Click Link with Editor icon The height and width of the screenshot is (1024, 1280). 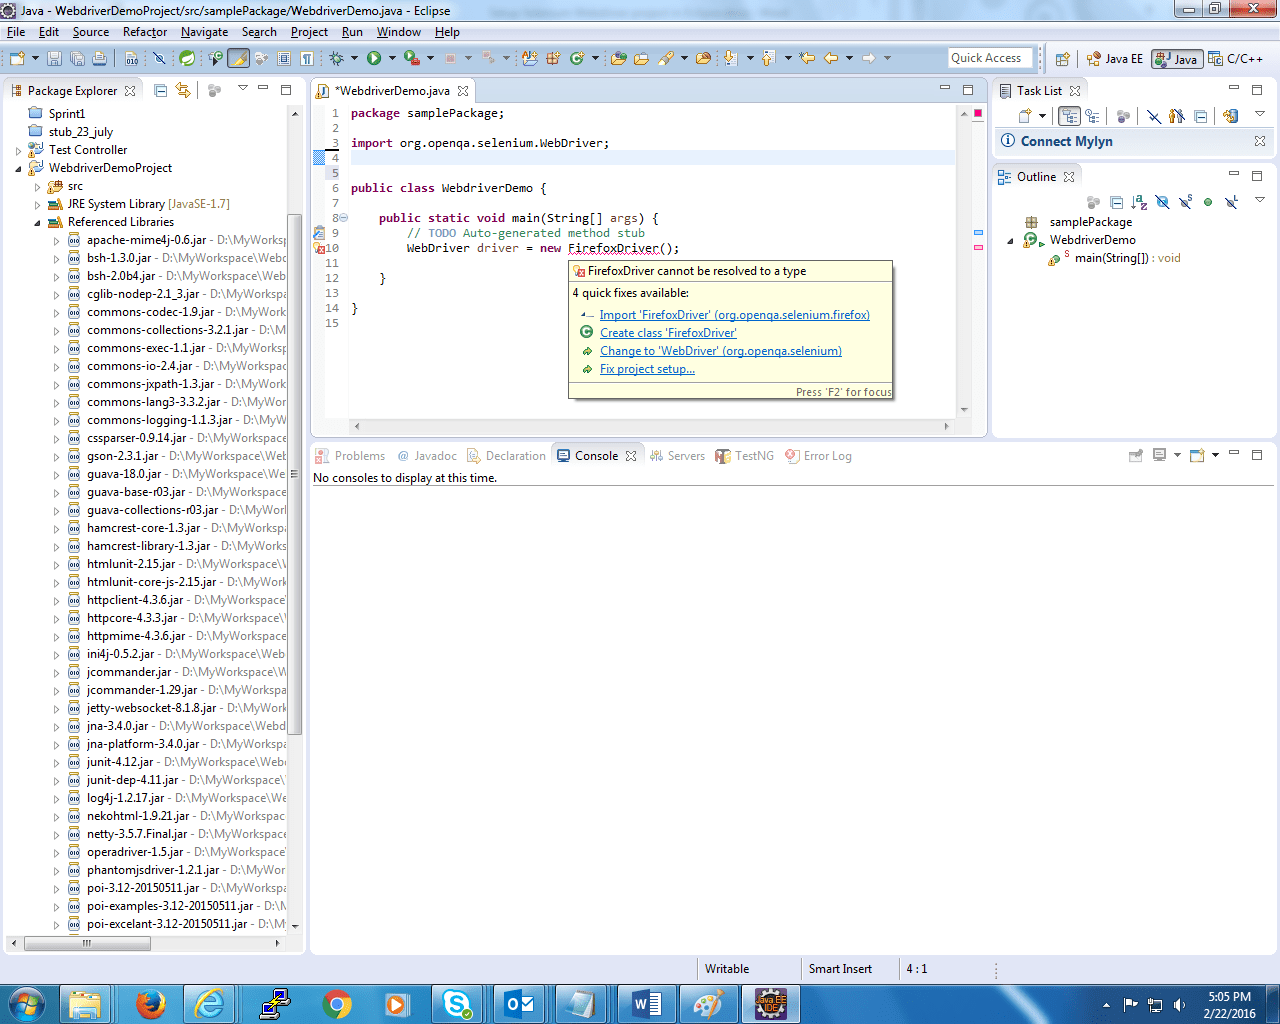point(182,91)
